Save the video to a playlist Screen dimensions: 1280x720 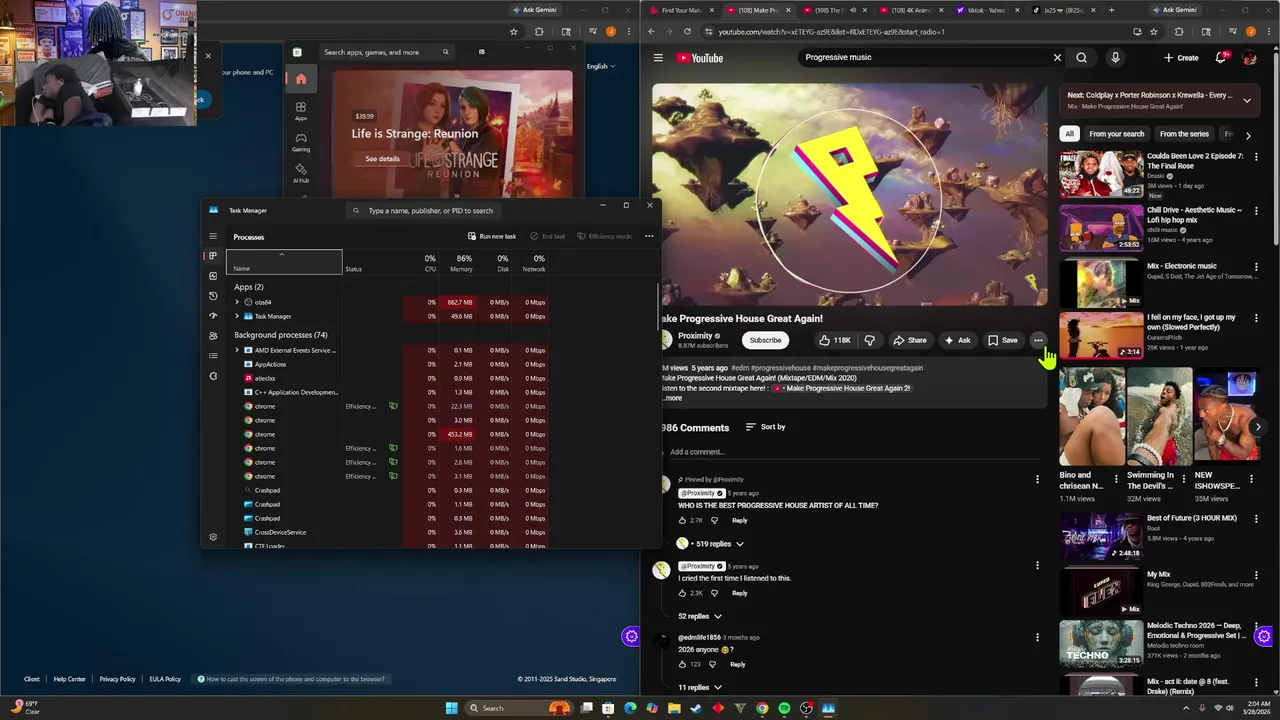[1003, 340]
